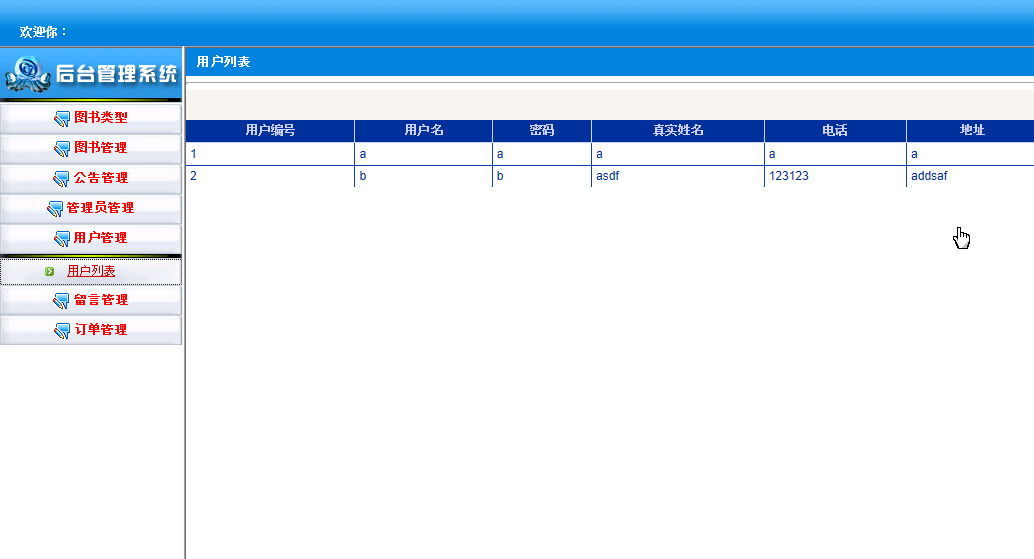Click the 用户管理 menu icon
The width and height of the screenshot is (1034, 559).
pyautogui.click(x=61, y=239)
